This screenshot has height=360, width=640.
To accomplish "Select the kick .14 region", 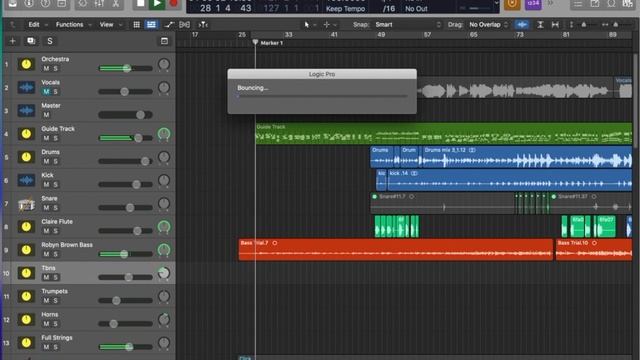I will 510,180.
